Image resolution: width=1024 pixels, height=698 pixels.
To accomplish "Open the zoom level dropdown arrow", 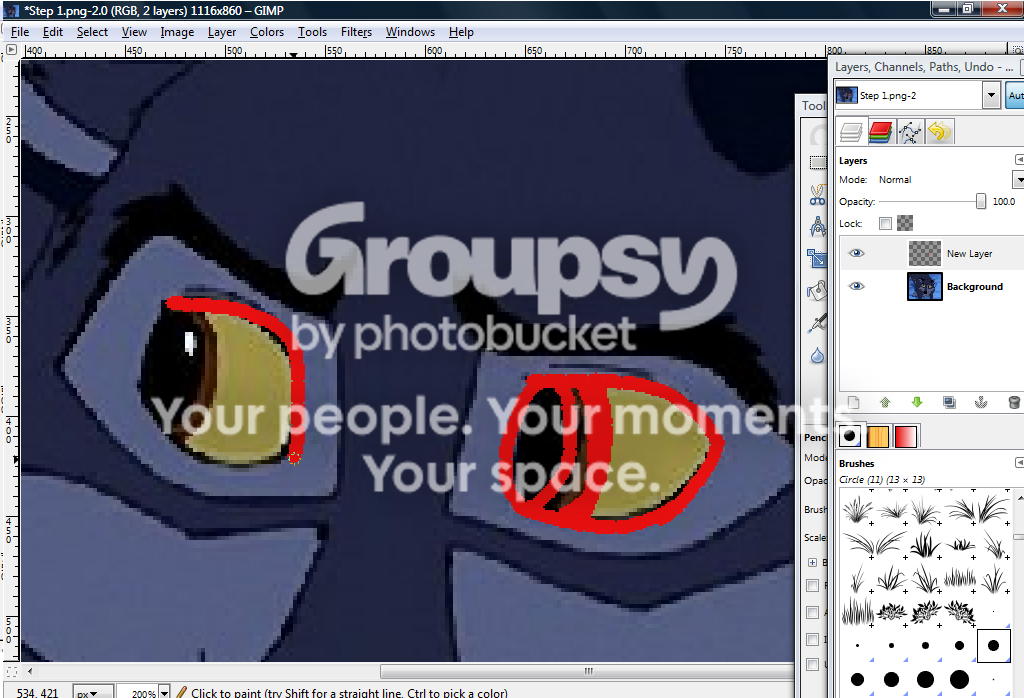I will pos(165,693).
